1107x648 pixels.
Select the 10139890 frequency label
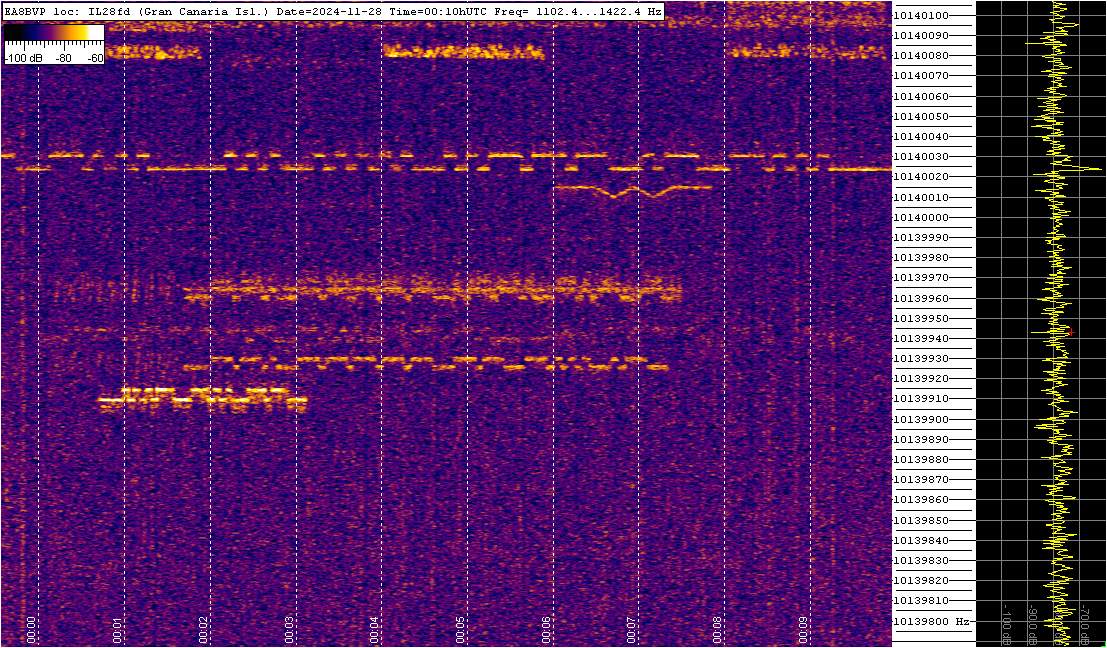click(921, 440)
